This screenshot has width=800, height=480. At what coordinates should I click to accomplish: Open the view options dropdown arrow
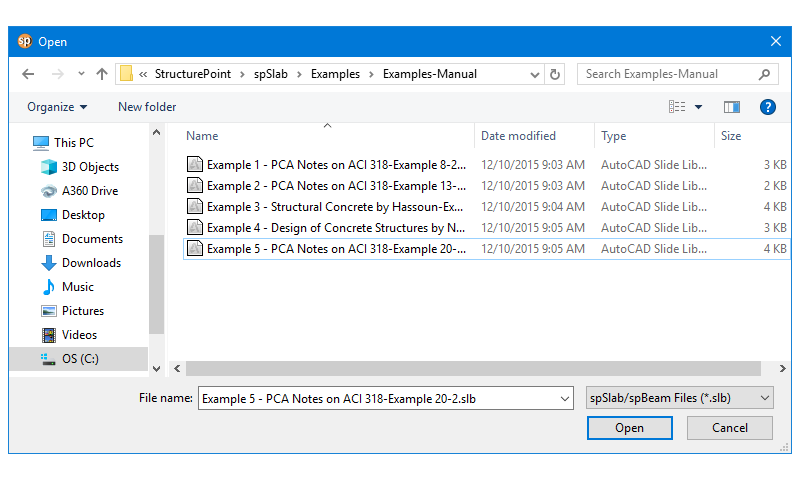click(698, 107)
